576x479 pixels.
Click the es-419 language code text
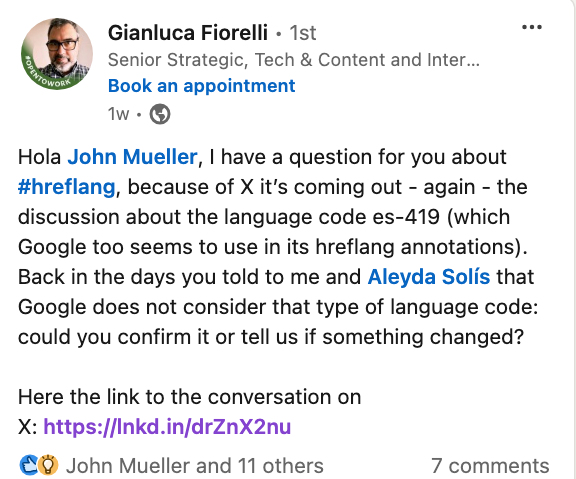406,217
